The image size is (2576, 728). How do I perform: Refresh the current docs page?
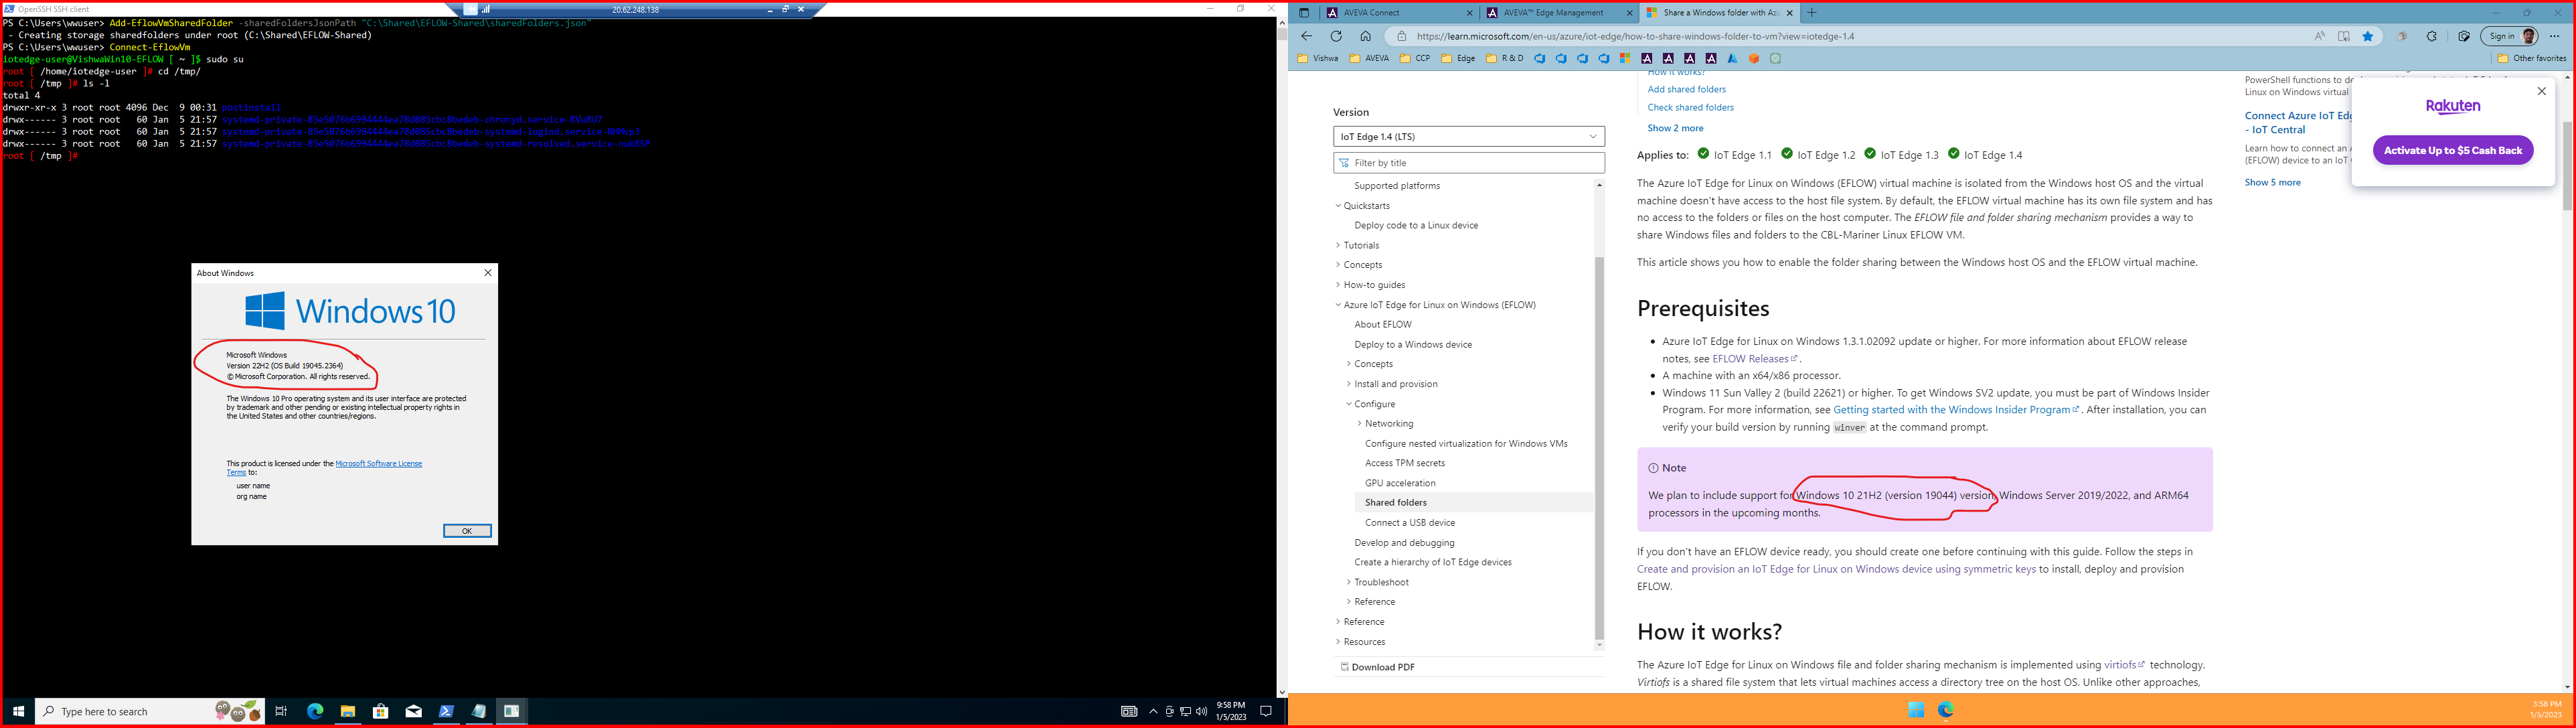pyautogui.click(x=1337, y=36)
